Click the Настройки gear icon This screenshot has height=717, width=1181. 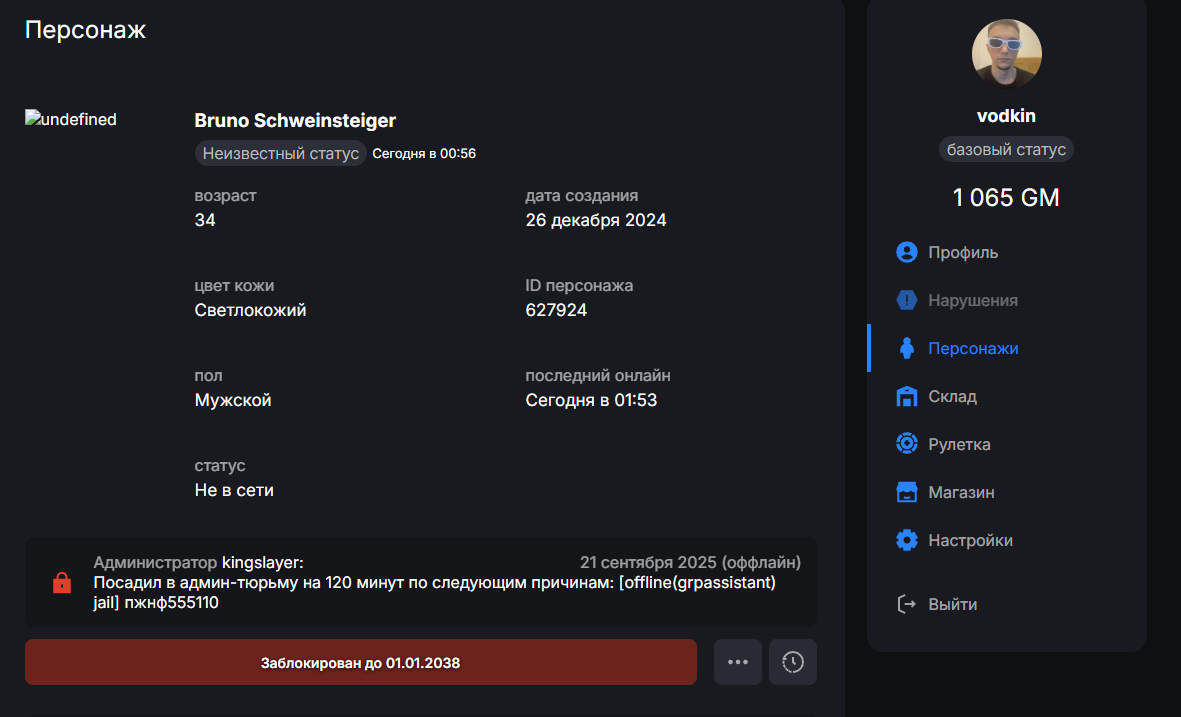click(907, 540)
